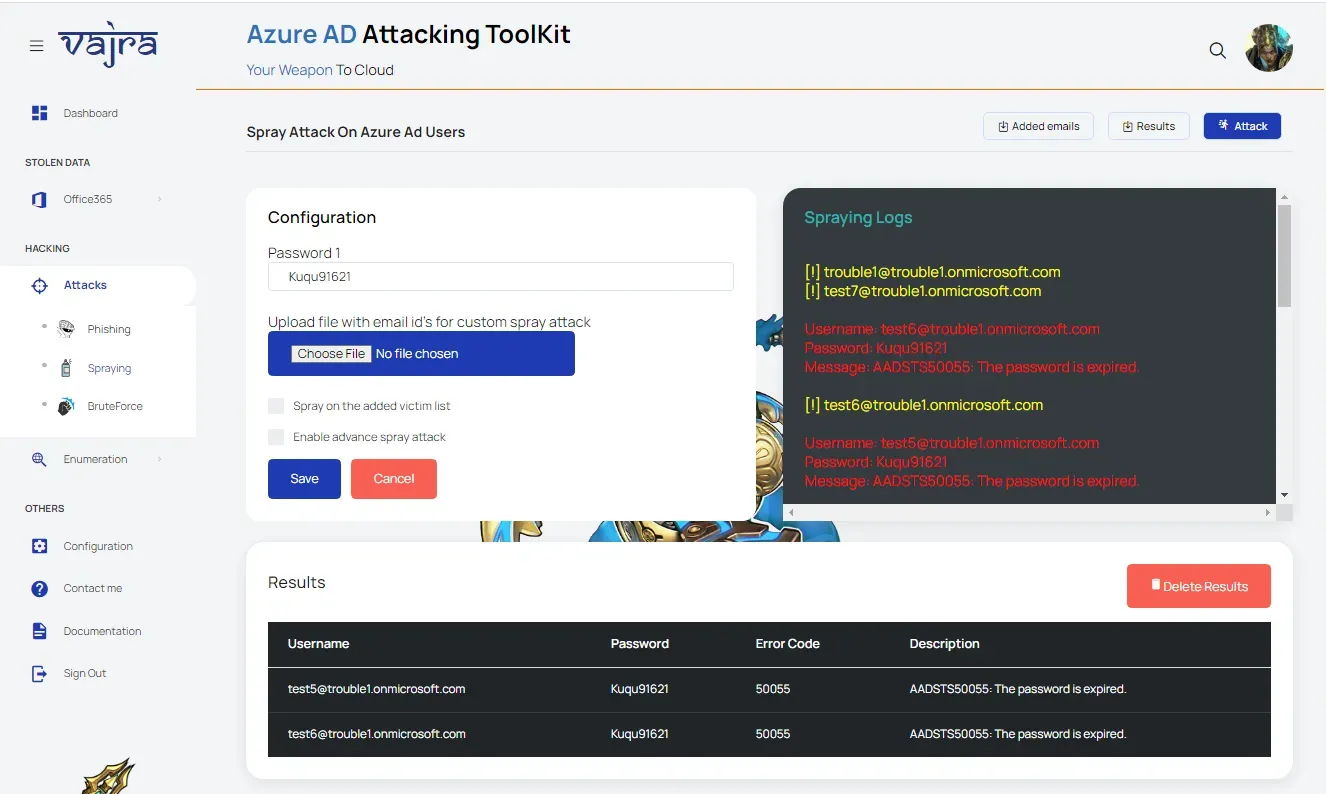Open the search magnifier icon
The image size is (1326, 794).
1217,50
